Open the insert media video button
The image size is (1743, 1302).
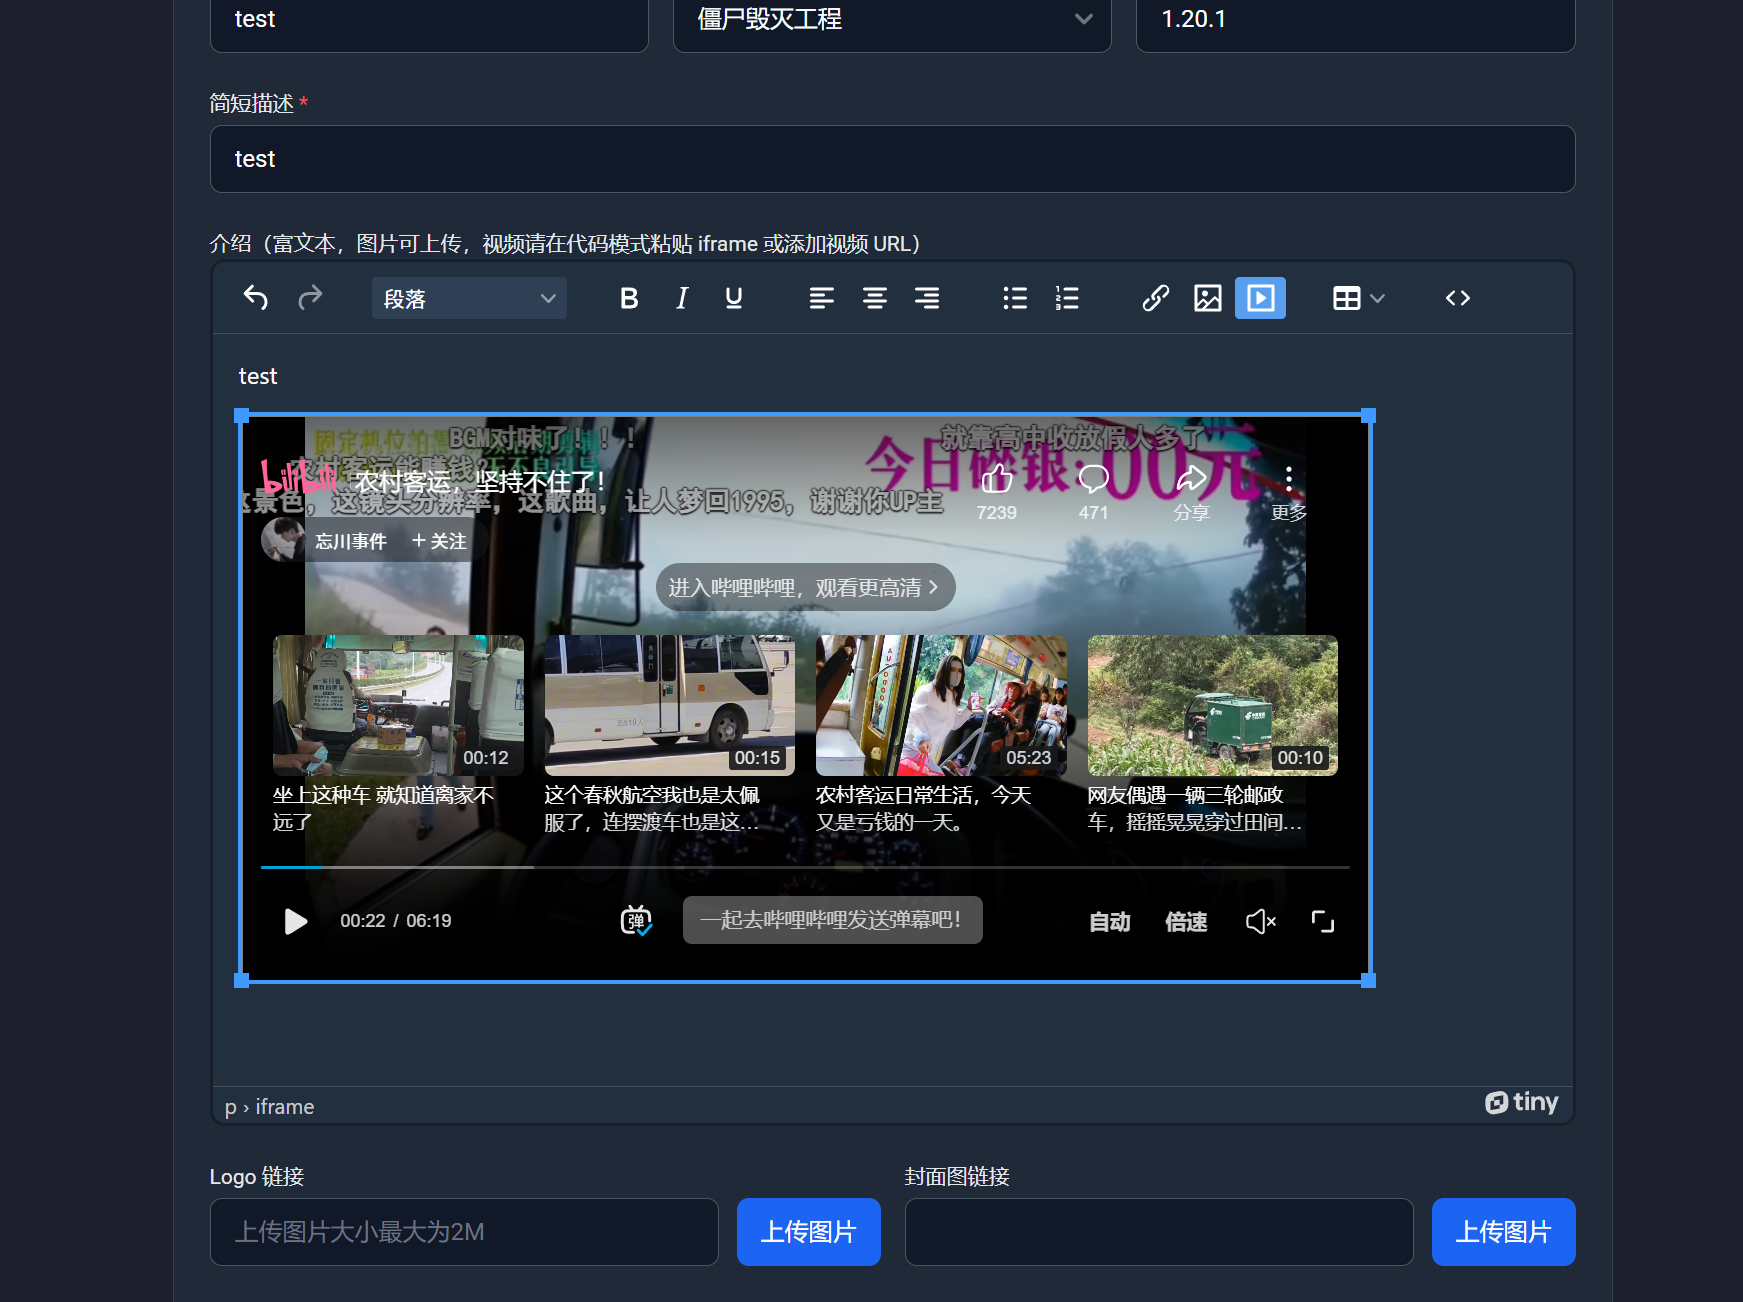click(1260, 298)
